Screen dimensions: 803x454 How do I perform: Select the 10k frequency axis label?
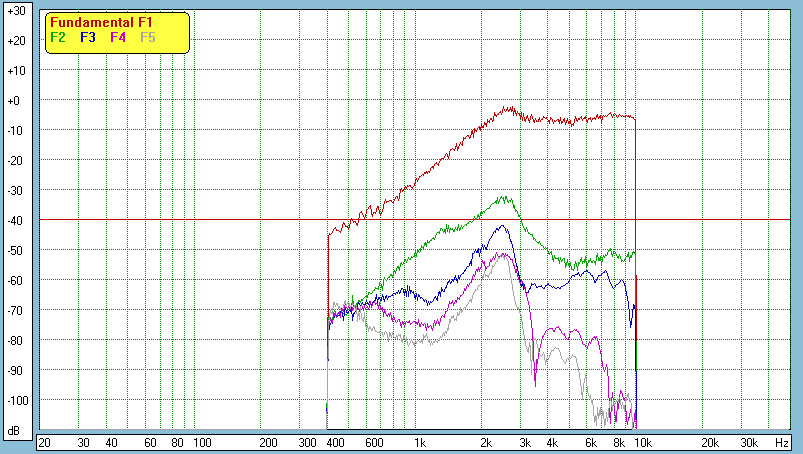click(644, 441)
